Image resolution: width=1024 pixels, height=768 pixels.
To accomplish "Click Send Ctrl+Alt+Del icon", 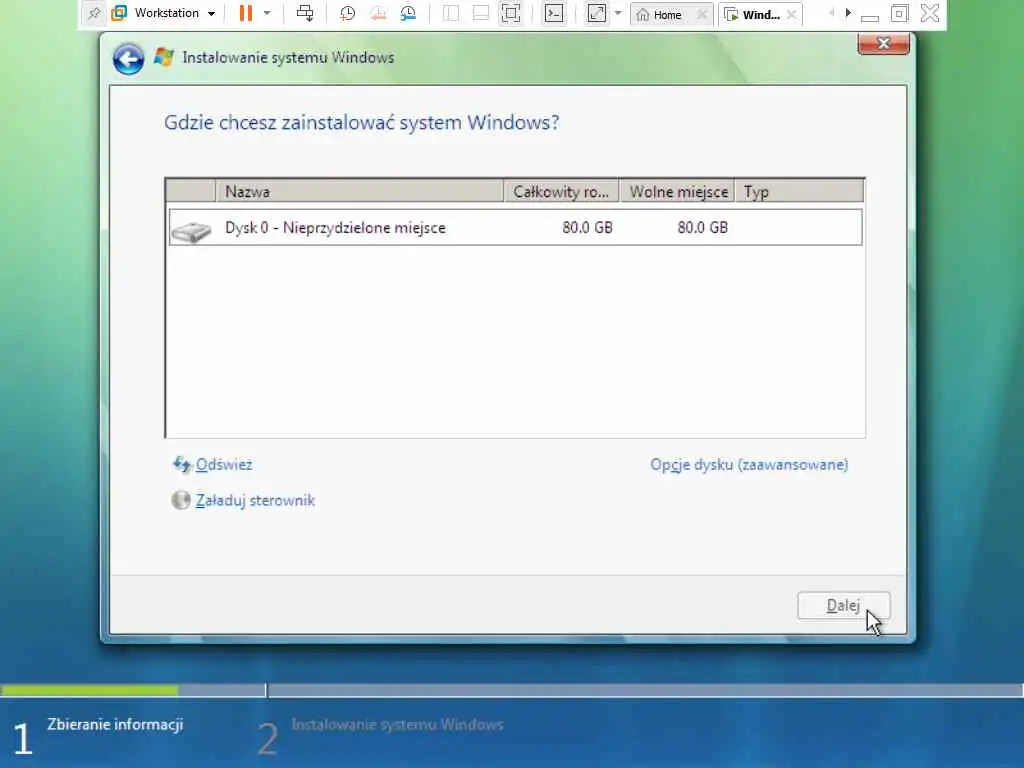I will (305, 13).
